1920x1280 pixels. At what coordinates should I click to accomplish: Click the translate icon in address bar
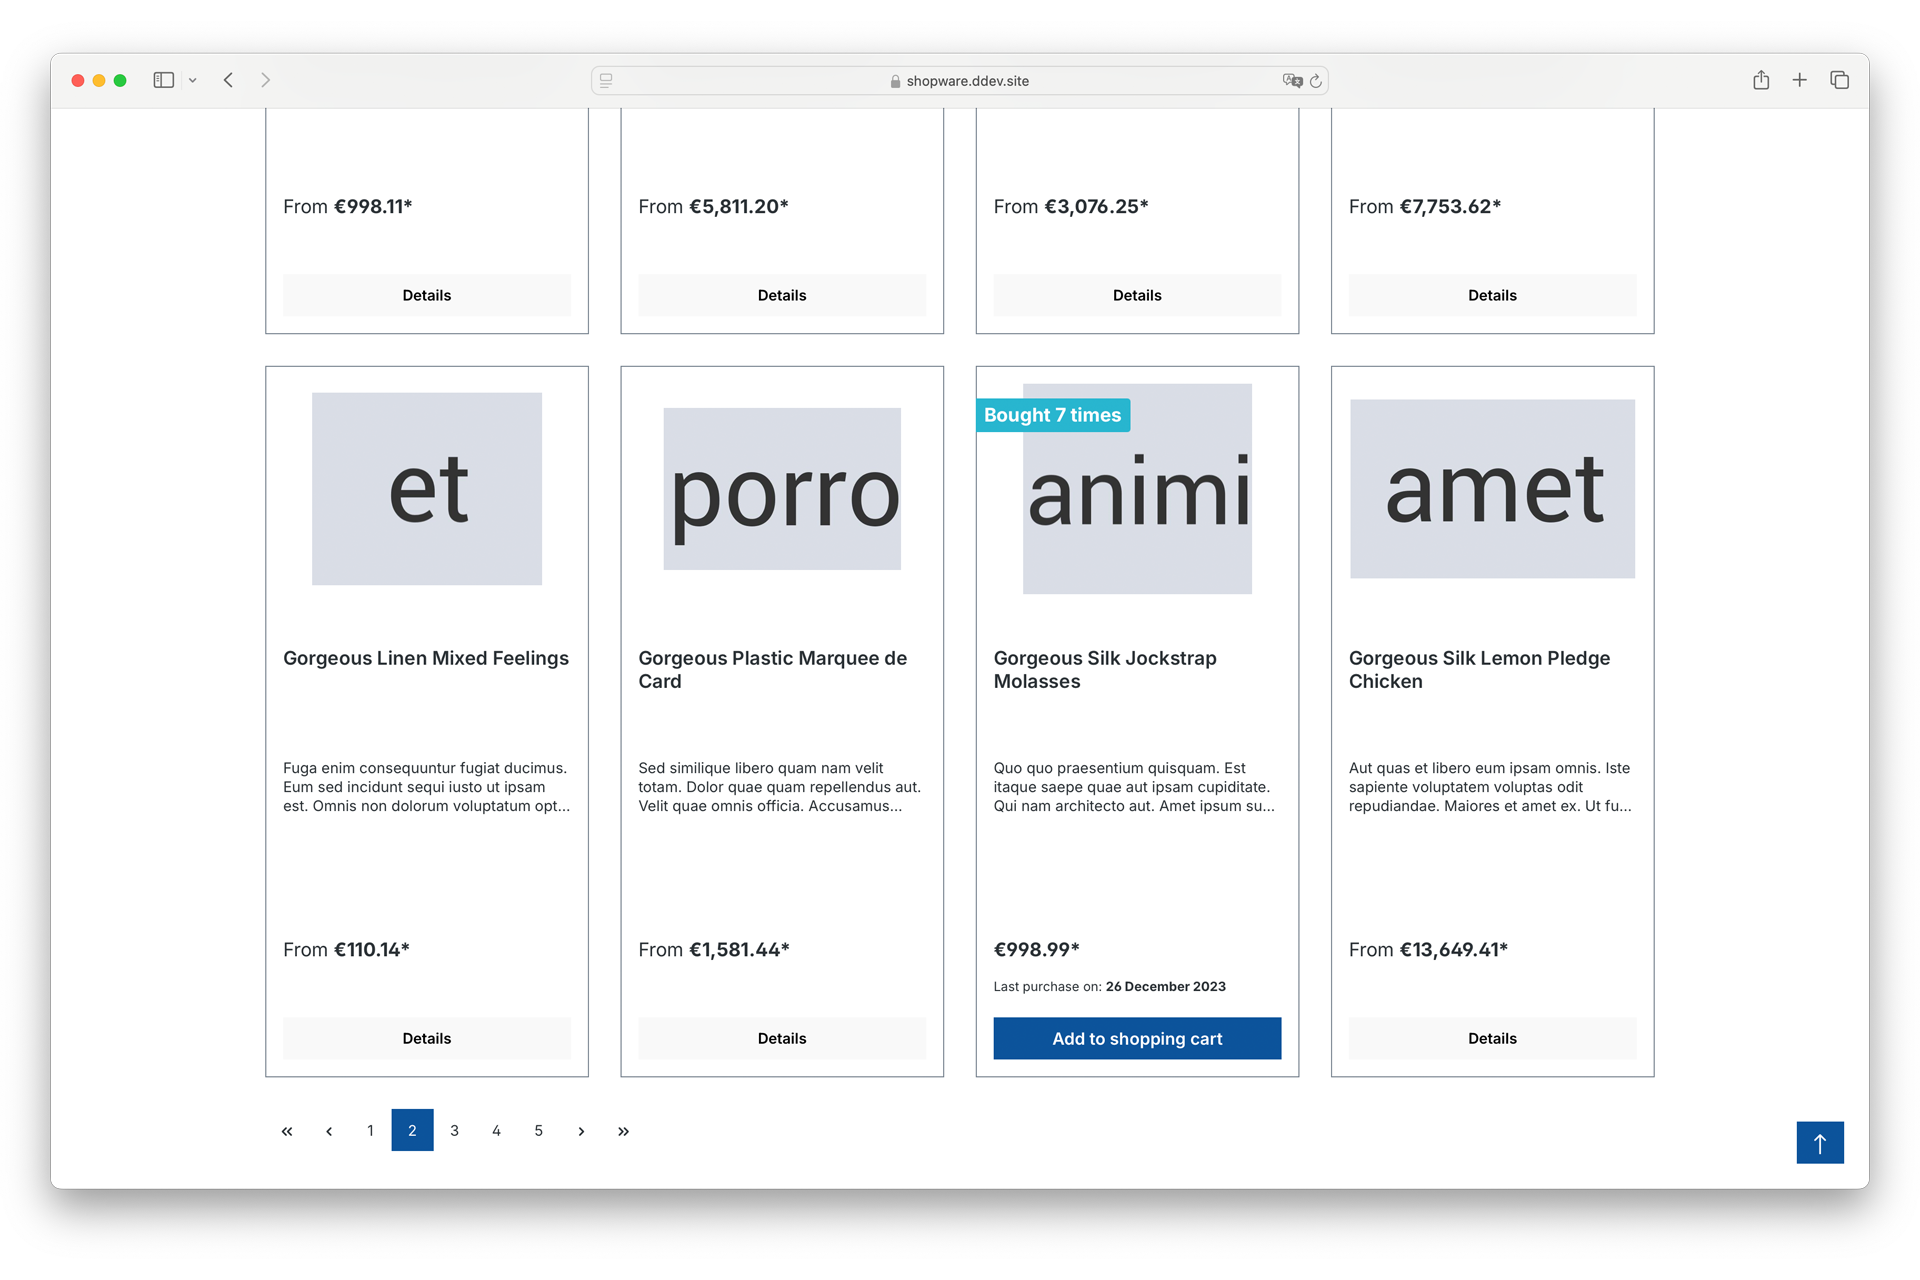point(1292,80)
